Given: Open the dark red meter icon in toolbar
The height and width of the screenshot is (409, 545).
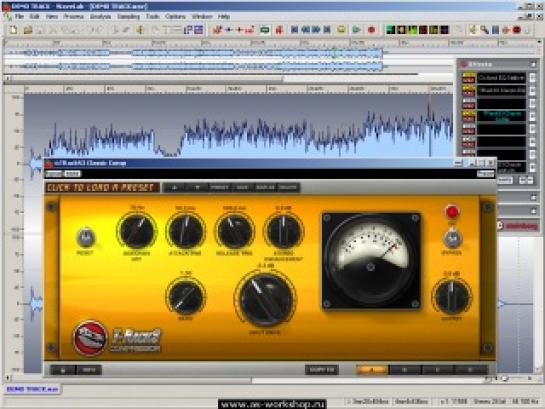Looking at the screenshot, I should tap(423, 30).
